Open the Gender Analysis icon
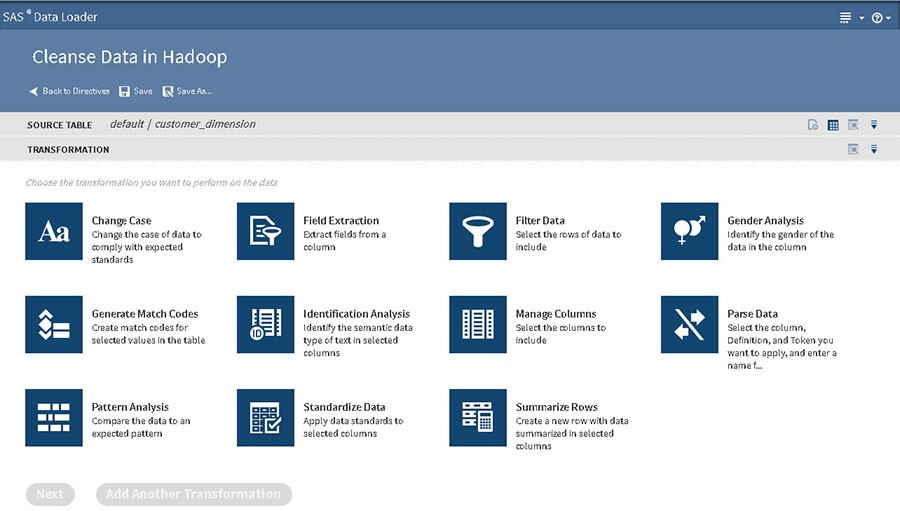 click(x=689, y=231)
